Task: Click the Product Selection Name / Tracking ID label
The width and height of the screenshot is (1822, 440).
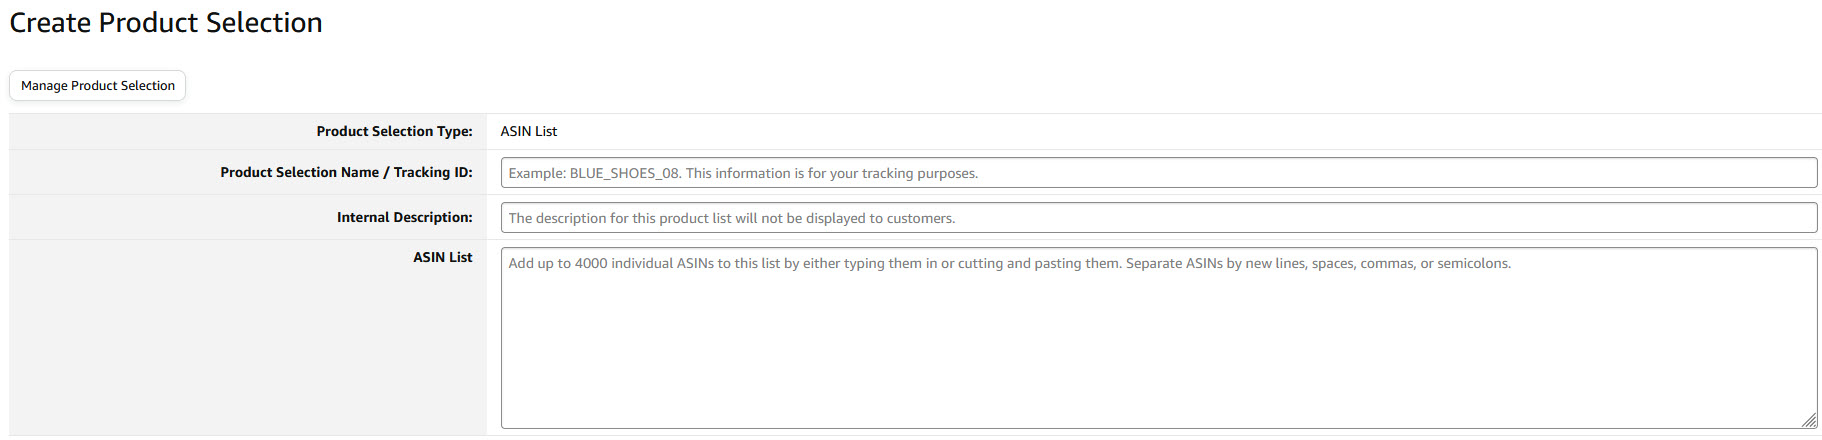Action: click(x=346, y=173)
